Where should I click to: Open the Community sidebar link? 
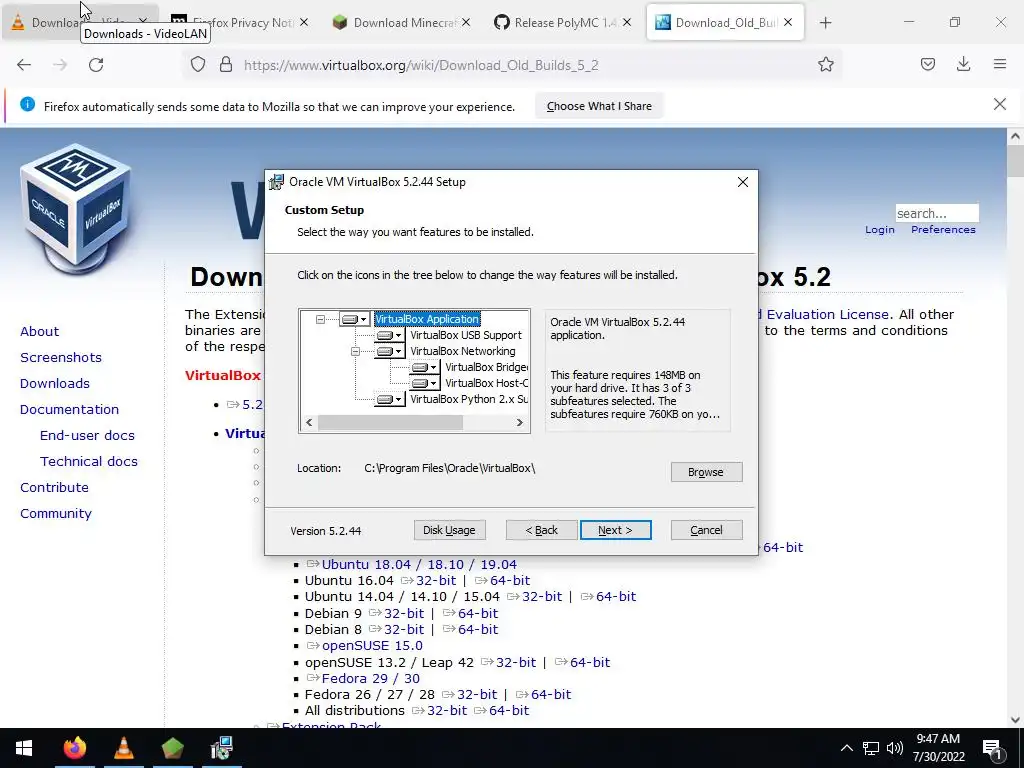(x=56, y=514)
